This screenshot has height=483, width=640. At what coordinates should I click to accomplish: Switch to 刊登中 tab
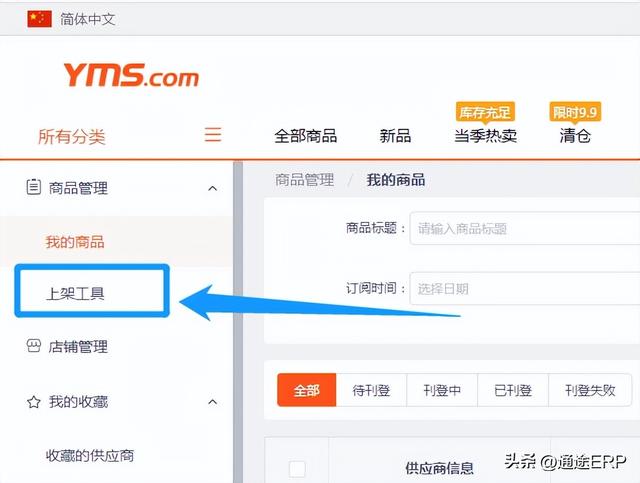(442, 390)
